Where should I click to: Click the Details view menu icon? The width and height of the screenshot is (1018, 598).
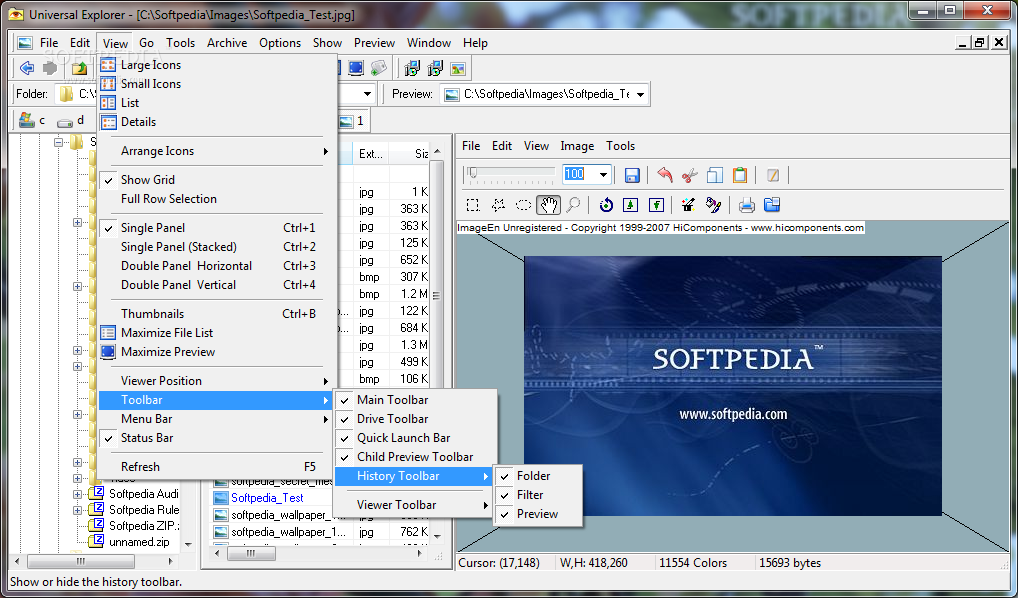[108, 122]
